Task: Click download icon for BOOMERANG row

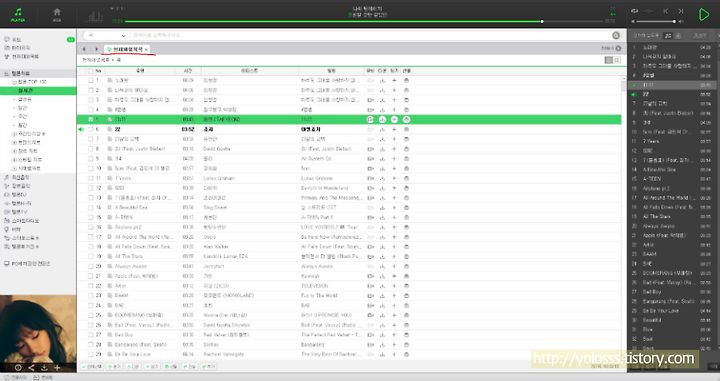Action: pos(382,315)
